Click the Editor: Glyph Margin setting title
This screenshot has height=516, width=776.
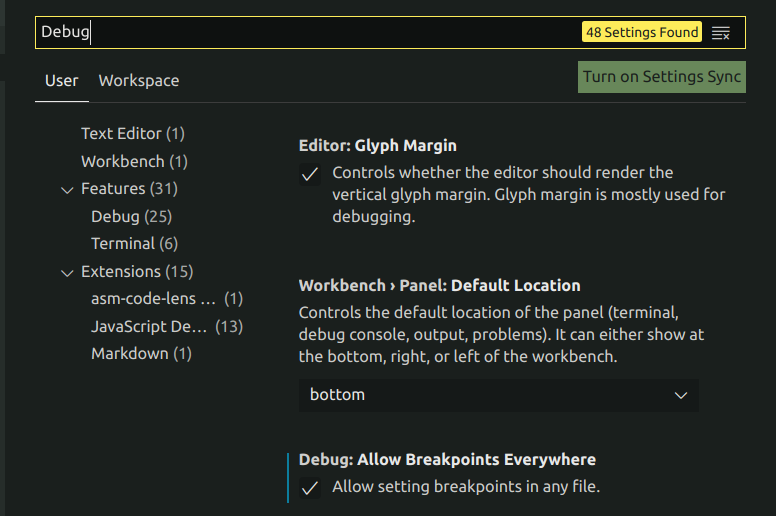pos(377,146)
